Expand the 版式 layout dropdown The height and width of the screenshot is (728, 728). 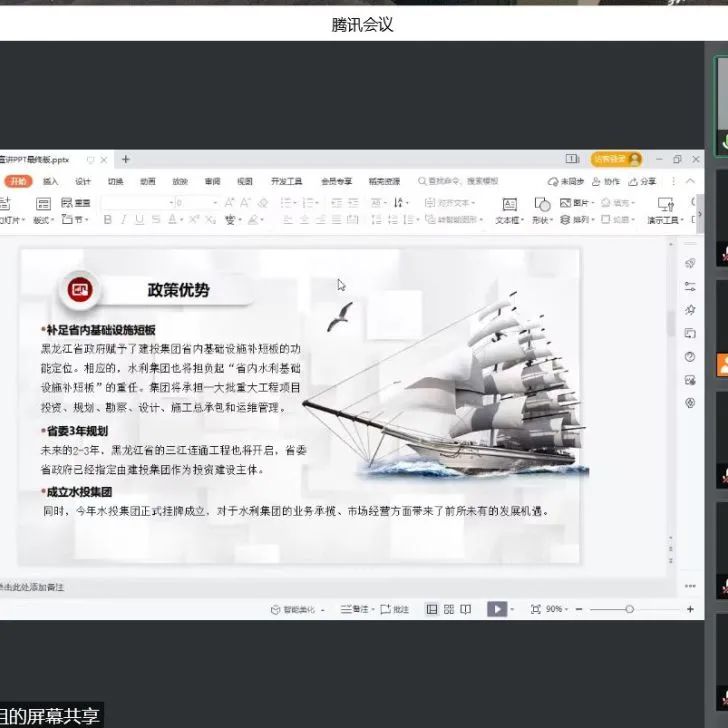(44, 220)
